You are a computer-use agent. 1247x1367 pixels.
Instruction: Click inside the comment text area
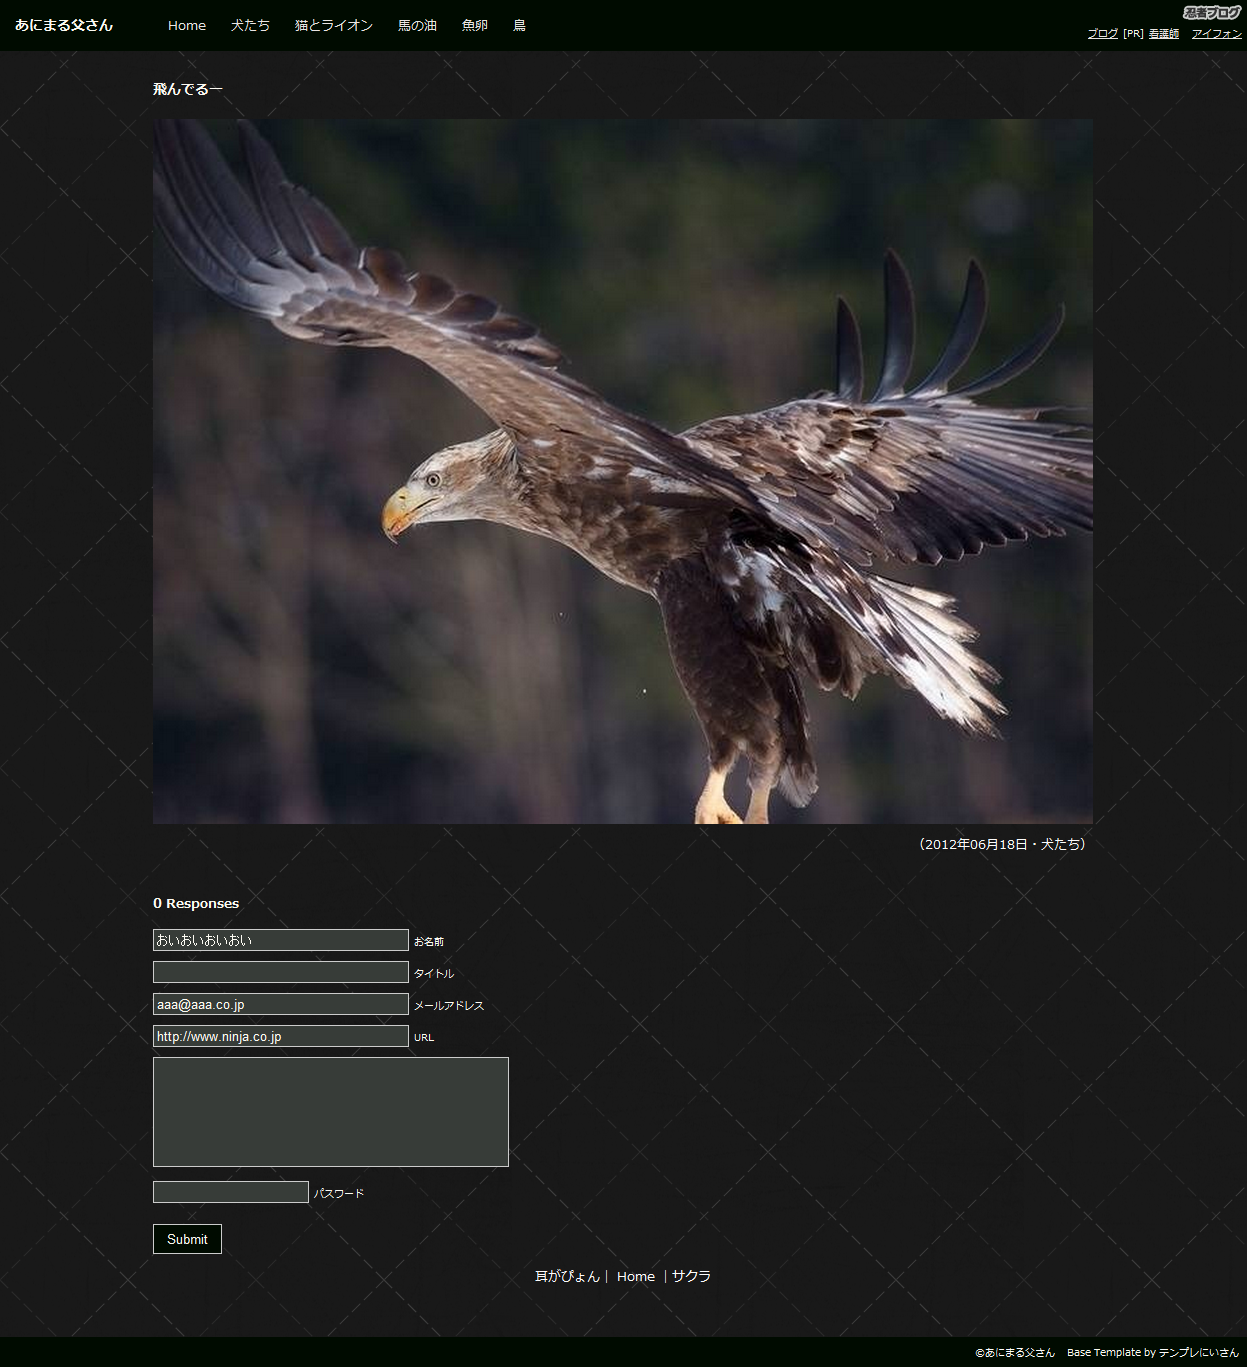[x=331, y=1112]
